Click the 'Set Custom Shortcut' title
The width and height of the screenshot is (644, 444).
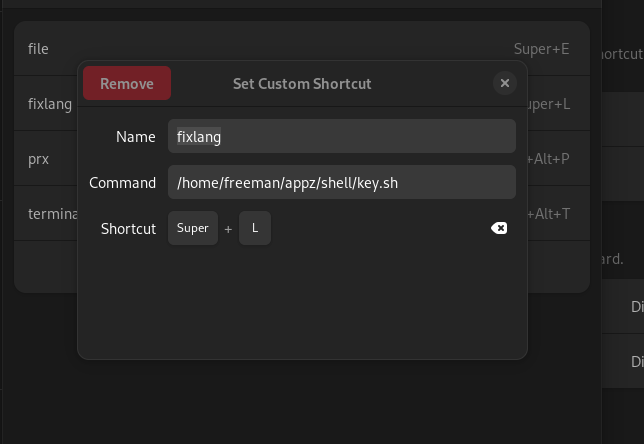point(302,84)
